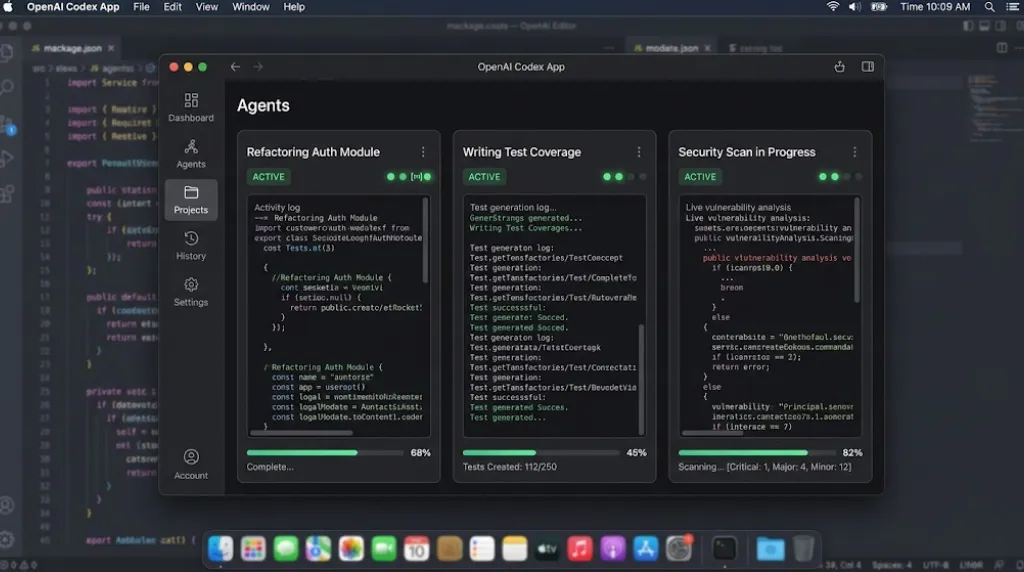This screenshot has height=572, width=1024.
Task: Go back using the left arrow
Action: (x=235, y=67)
